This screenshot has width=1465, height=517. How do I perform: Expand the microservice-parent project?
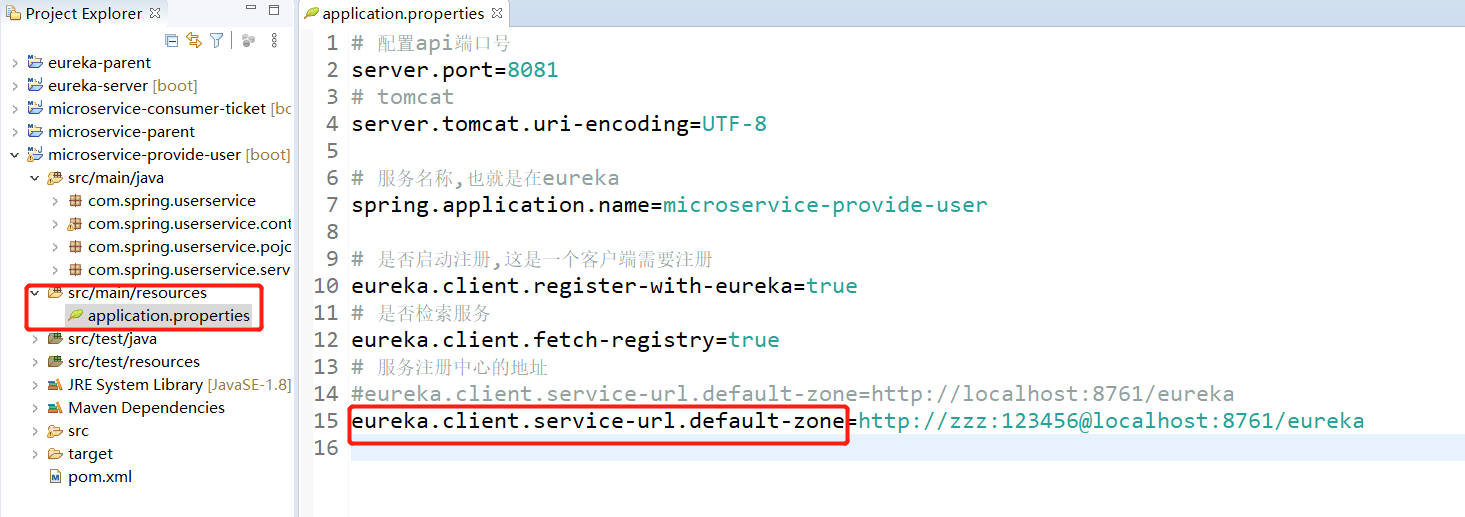tap(15, 132)
